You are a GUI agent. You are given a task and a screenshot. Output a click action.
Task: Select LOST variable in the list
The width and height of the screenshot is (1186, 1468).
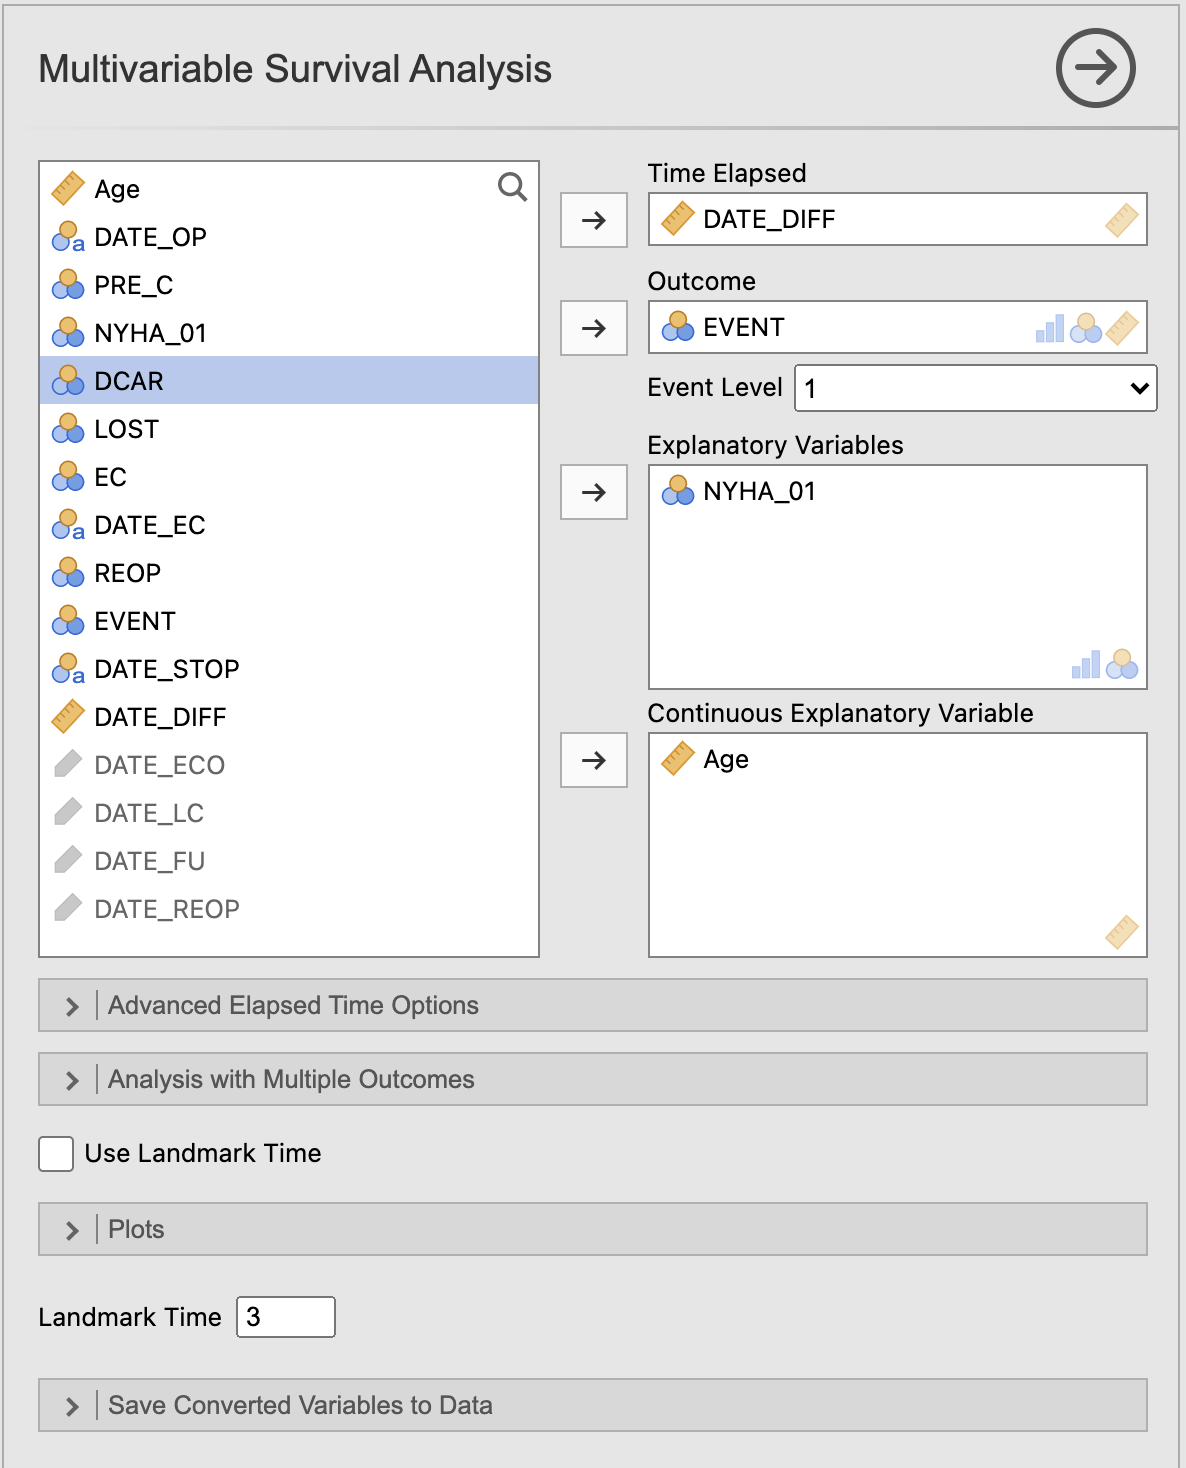tap(289, 429)
